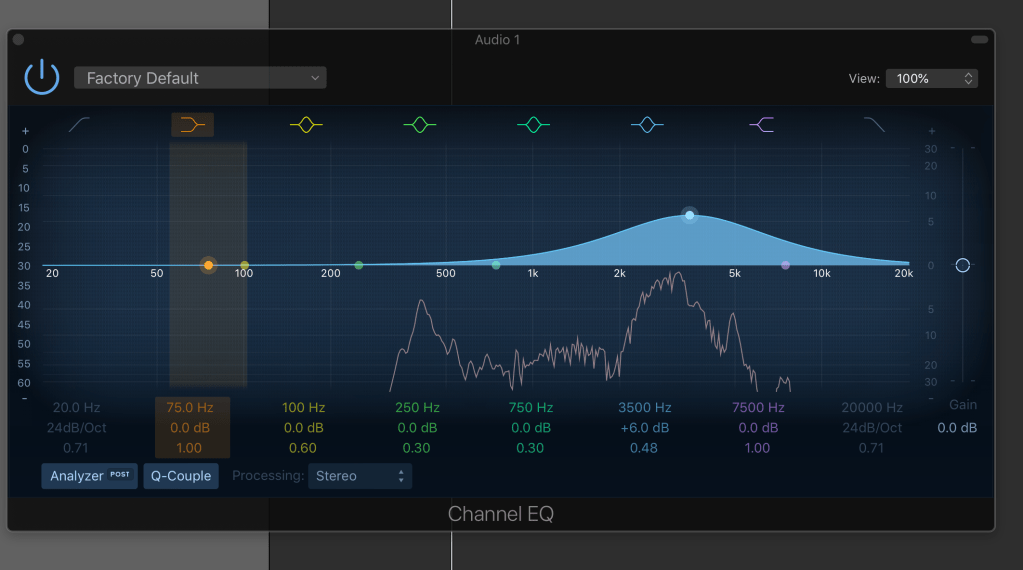This screenshot has width=1023, height=570.
Task: Open the View 100% size dropdown
Action: pos(931,78)
